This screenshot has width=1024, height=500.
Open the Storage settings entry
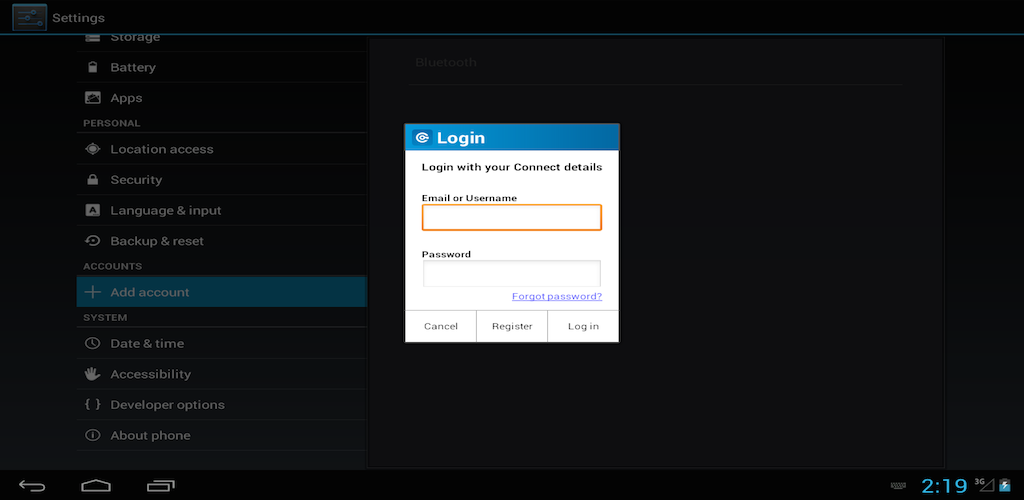(x=221, y=40)
